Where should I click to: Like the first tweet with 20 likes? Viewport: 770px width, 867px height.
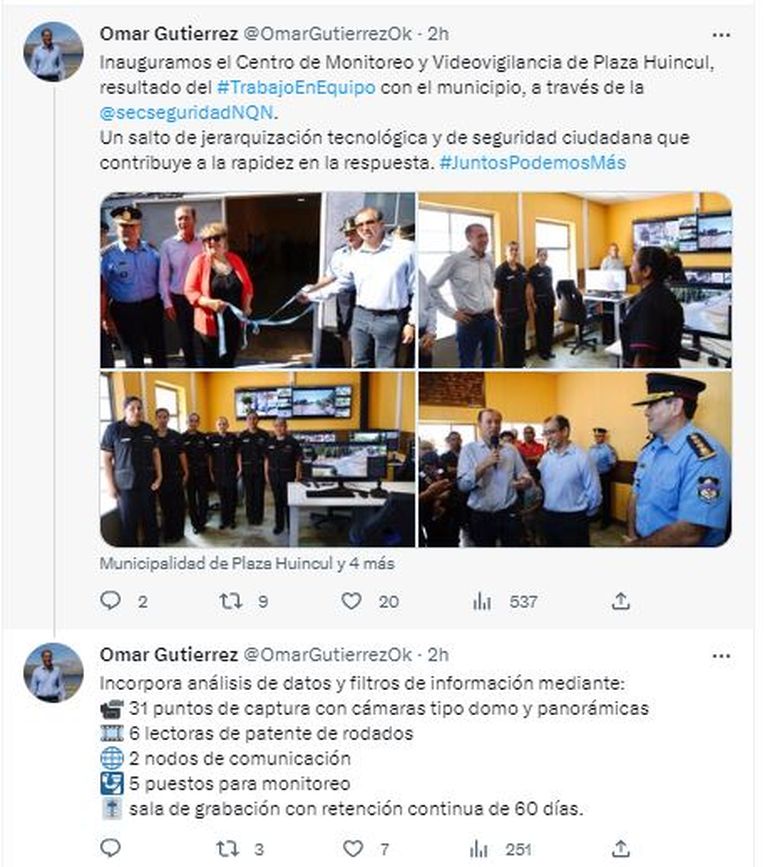point(351,600)
